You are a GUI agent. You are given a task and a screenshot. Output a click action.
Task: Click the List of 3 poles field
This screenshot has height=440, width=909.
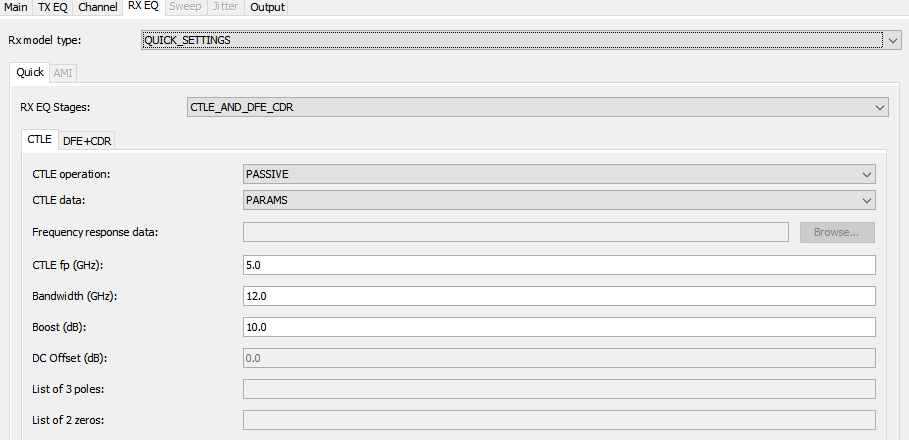(560, 389)
